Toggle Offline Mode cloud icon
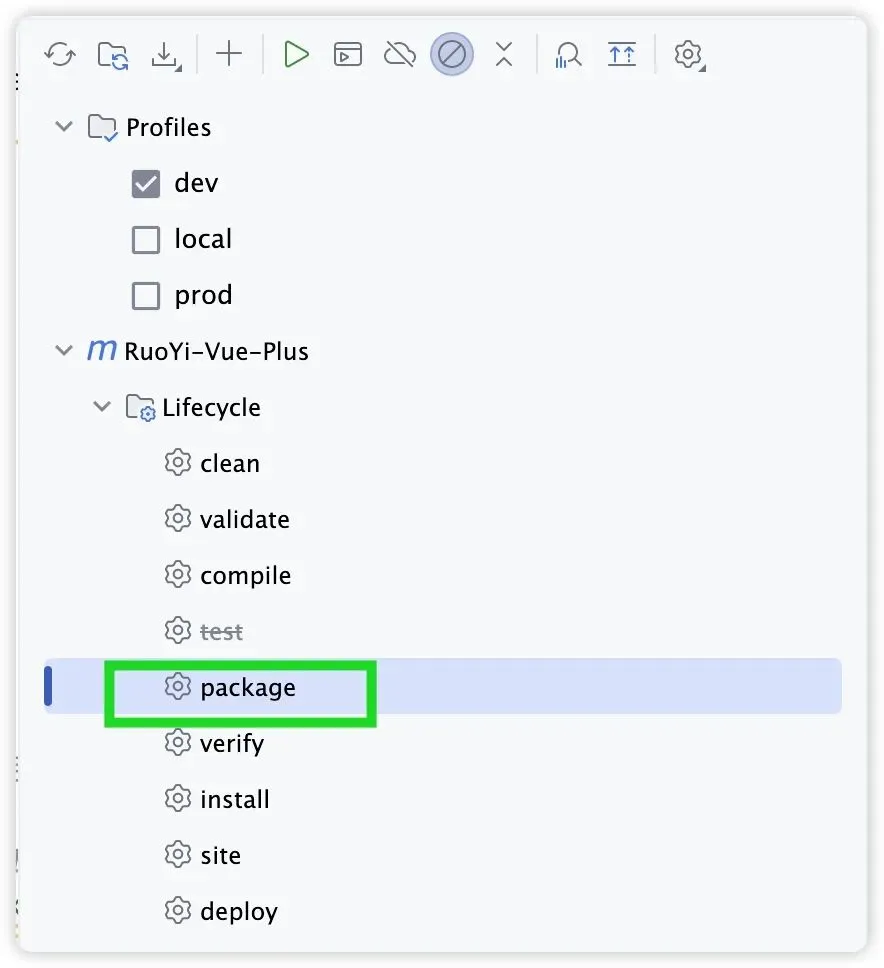The image size is (884, 968). pyautogui.click(x=400, y=54)
